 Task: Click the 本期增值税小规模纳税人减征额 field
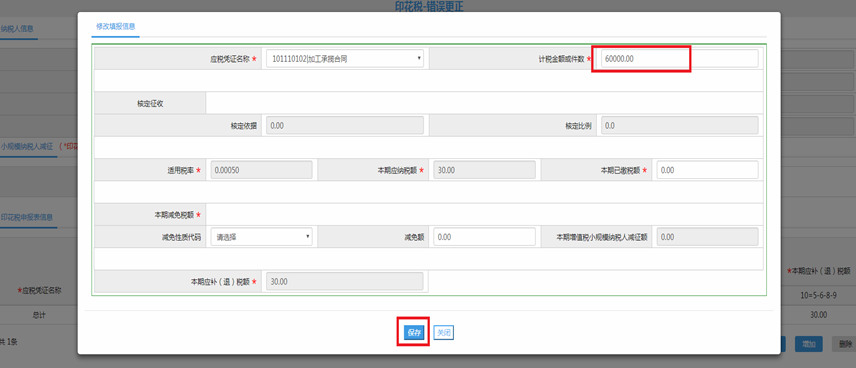[708, 237]
